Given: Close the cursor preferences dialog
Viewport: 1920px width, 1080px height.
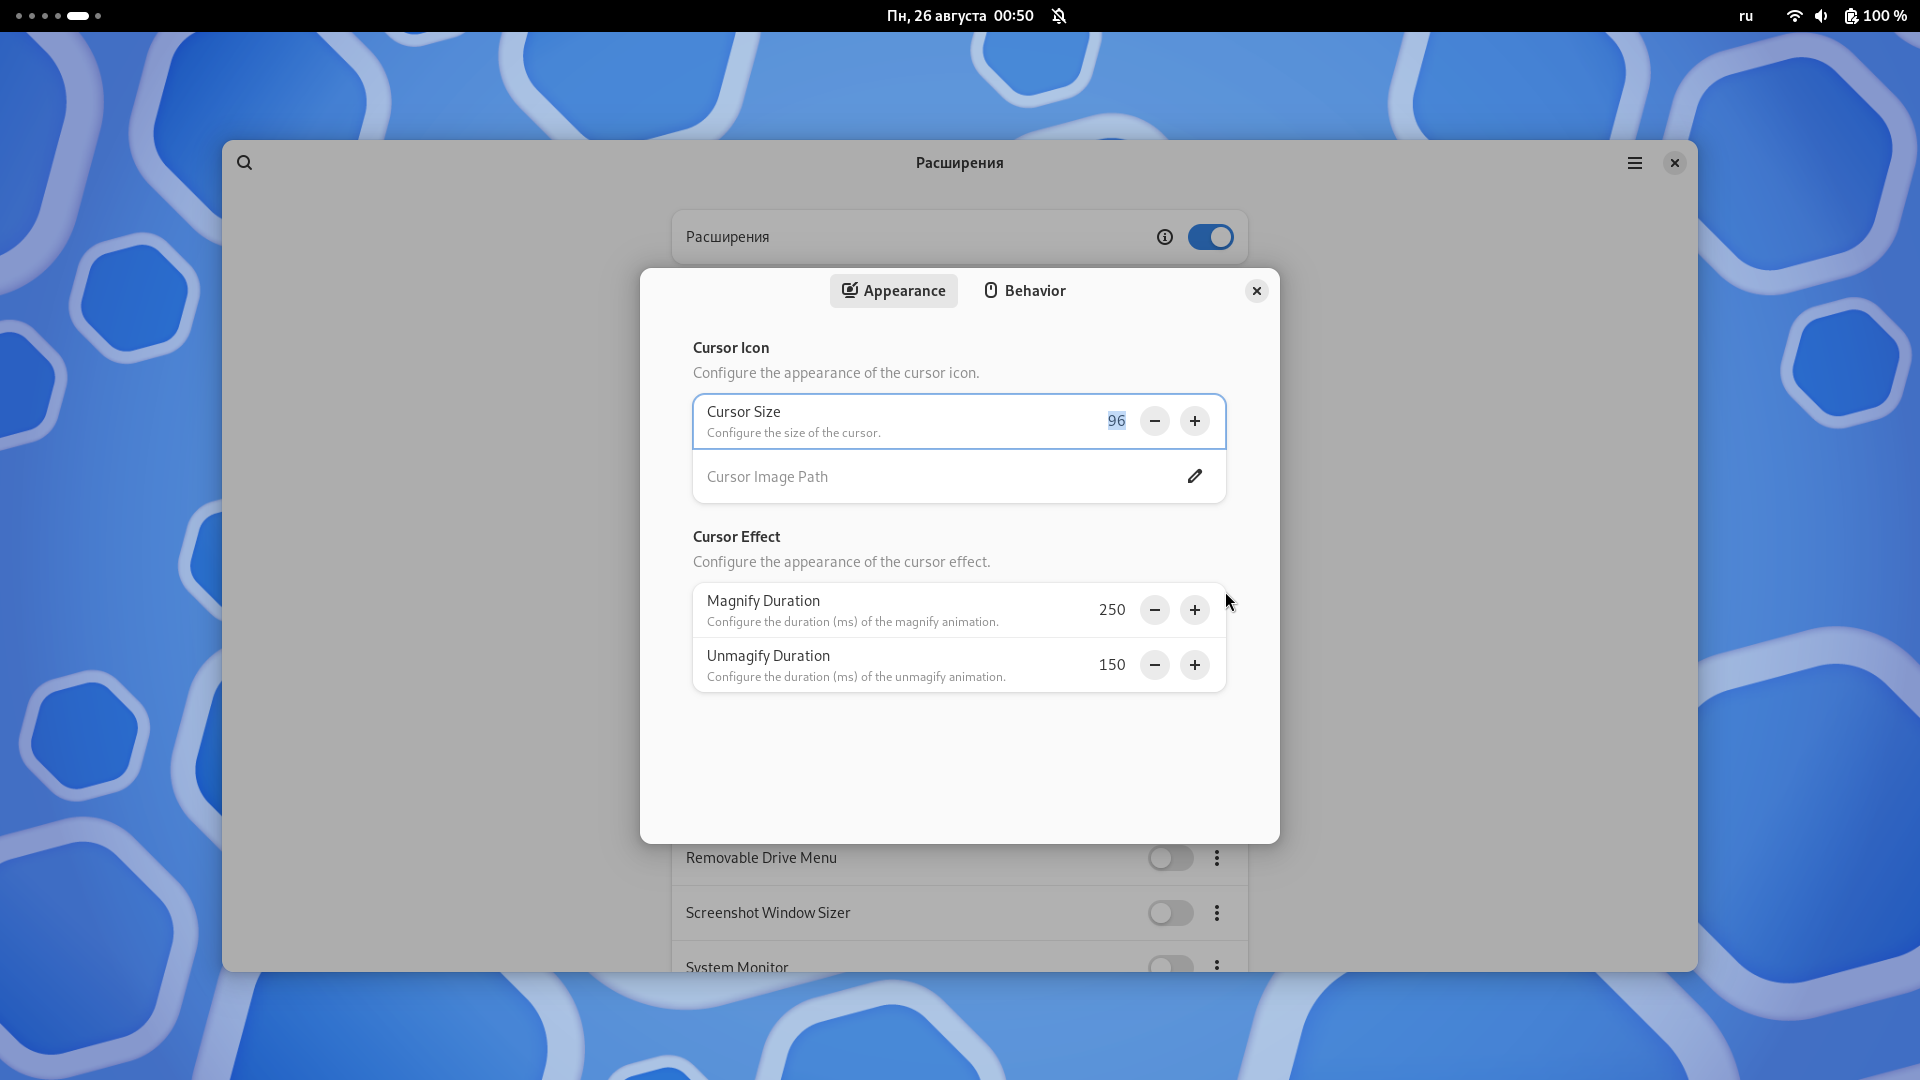Looking at the screenshot, I should (1257, 291).
